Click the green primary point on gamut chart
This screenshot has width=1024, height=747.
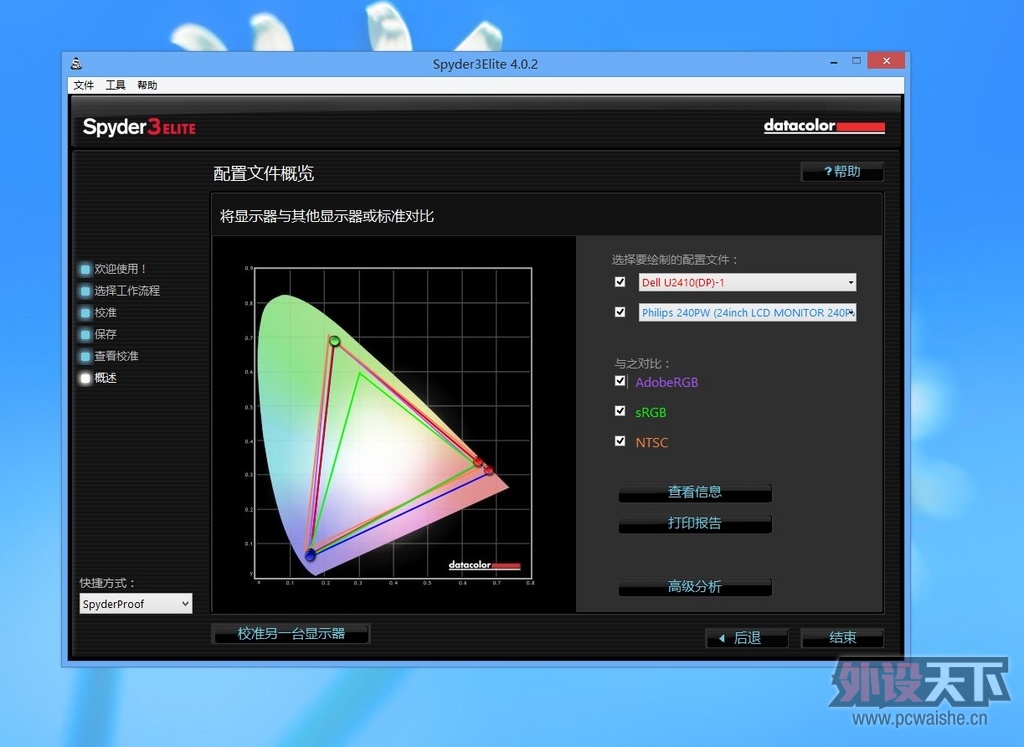[334, 341]
